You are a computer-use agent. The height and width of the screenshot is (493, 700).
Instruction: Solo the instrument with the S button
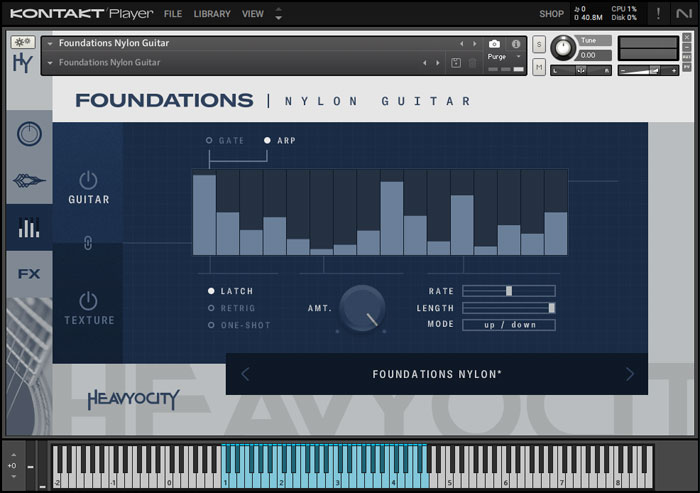(539, 44)
